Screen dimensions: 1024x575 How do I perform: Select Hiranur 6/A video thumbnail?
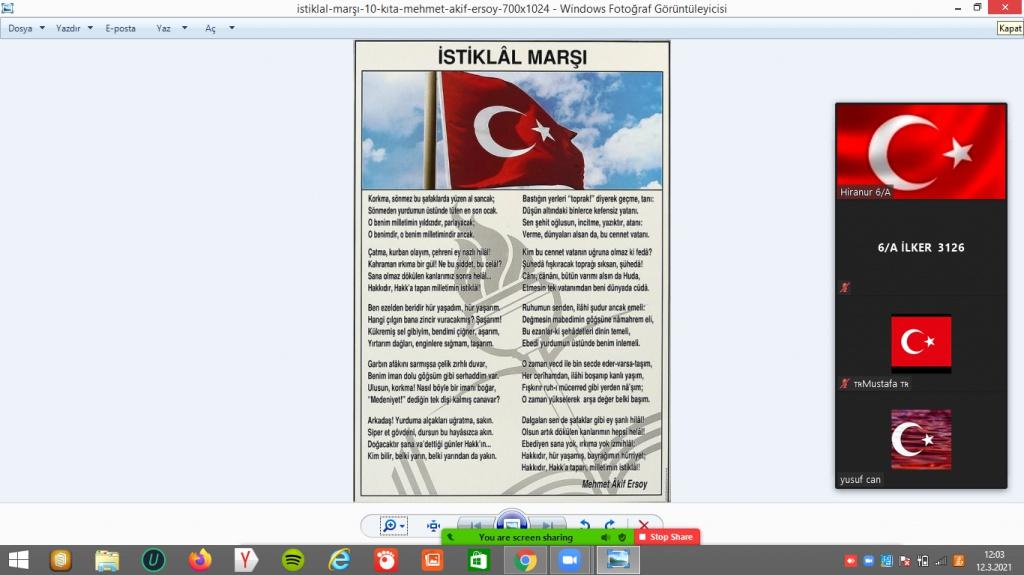(x=920, y=151)
